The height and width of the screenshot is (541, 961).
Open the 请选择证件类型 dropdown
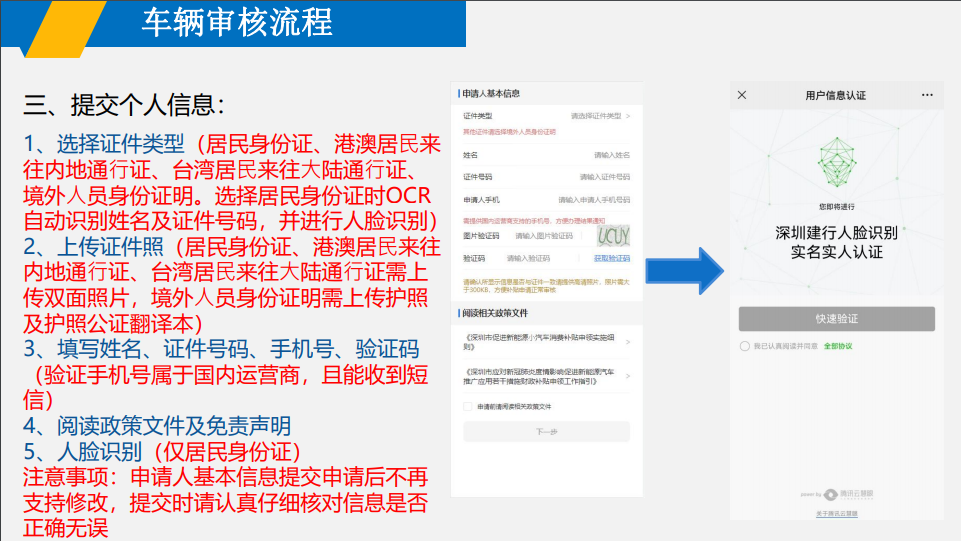(x=601, y=116)
